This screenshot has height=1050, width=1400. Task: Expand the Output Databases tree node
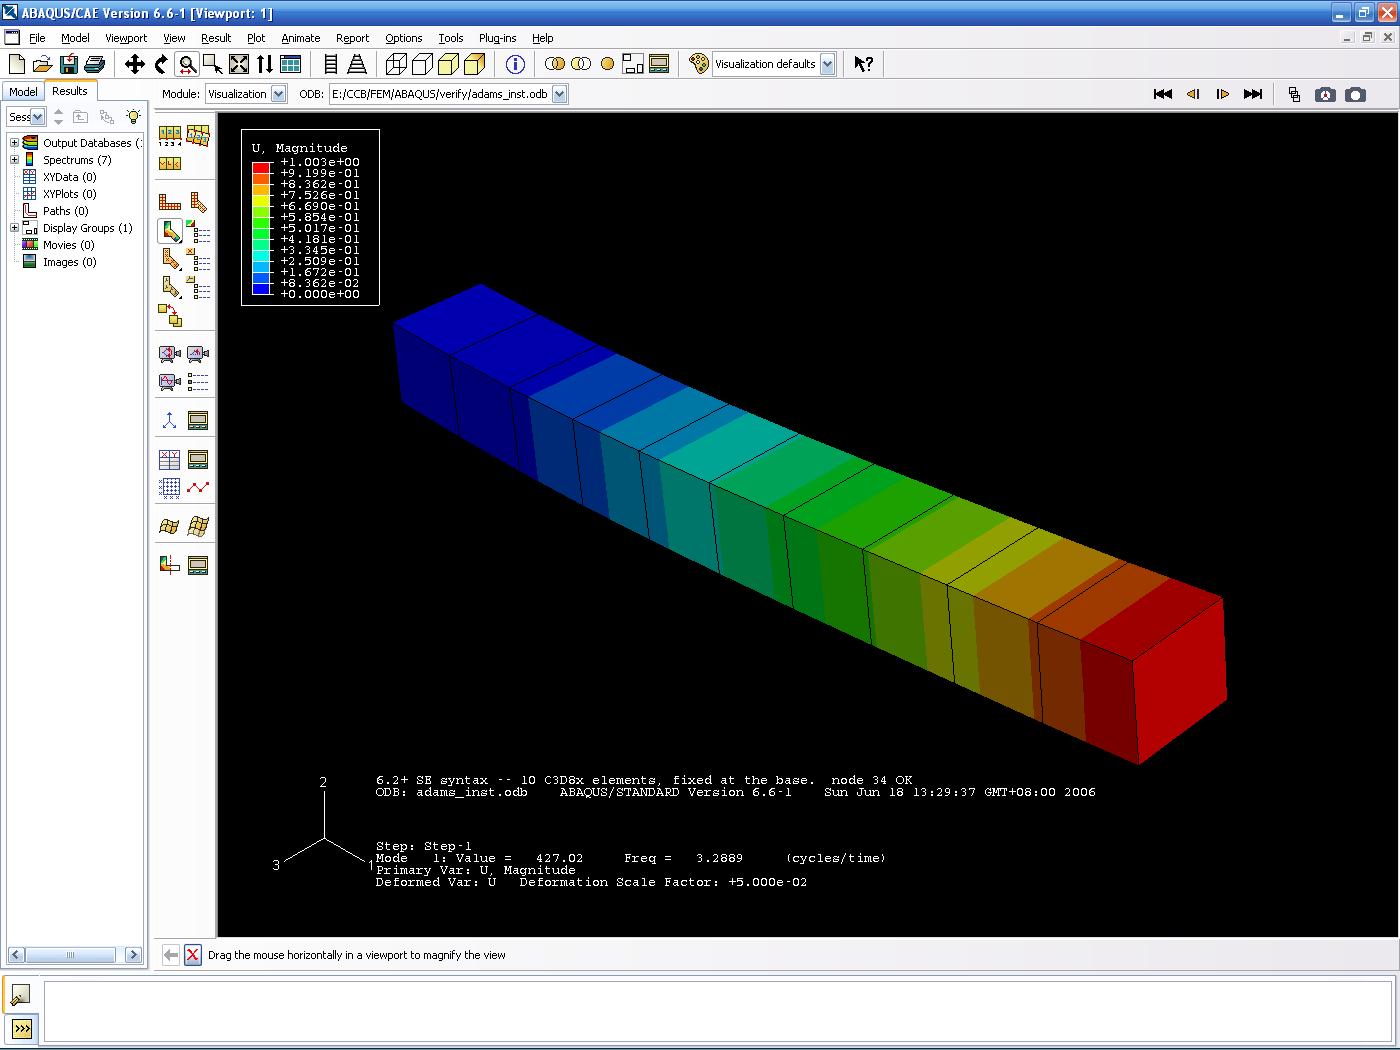click(15, 143)
